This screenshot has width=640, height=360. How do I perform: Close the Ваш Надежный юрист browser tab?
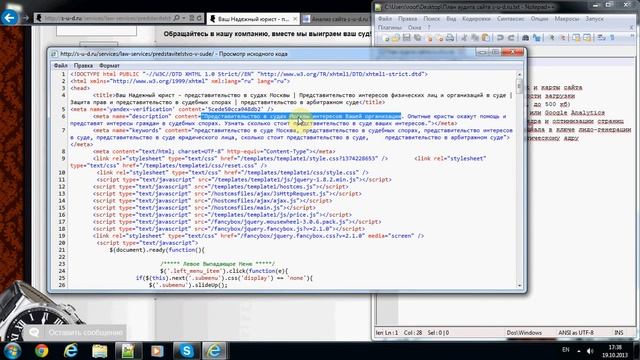pos(295,19)
